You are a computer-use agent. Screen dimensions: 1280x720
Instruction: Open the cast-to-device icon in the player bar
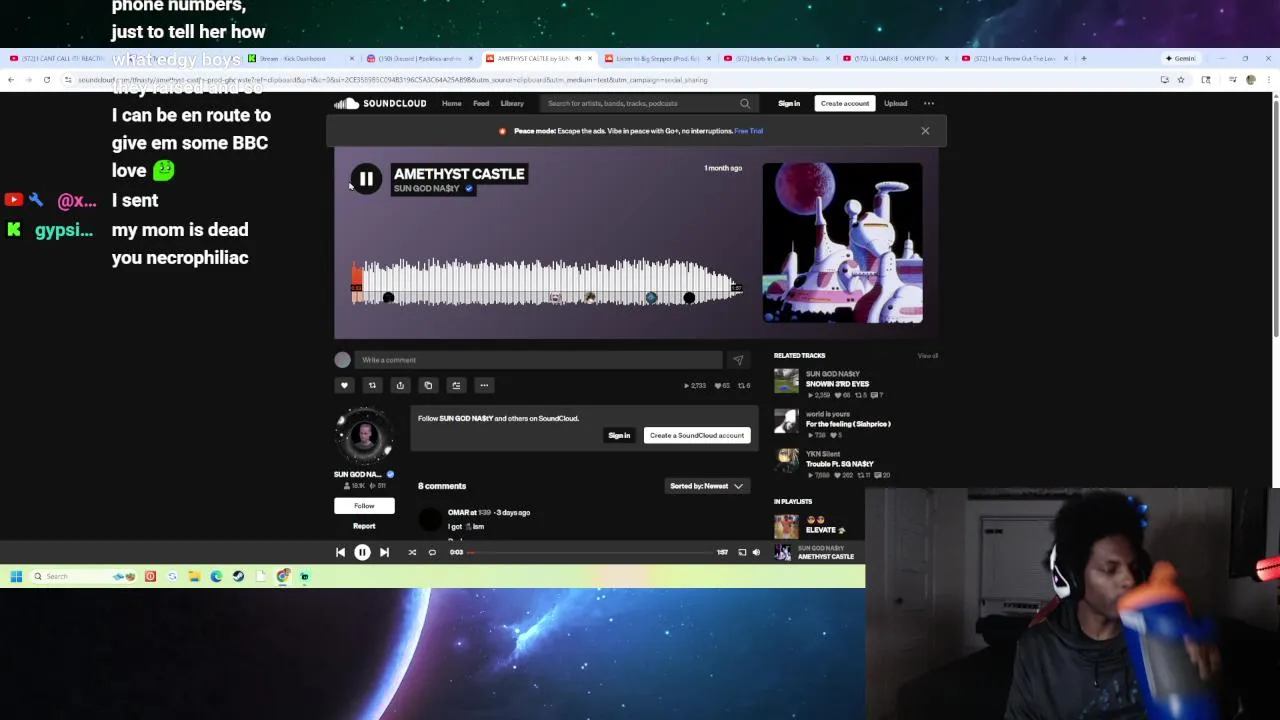(742, 552)
